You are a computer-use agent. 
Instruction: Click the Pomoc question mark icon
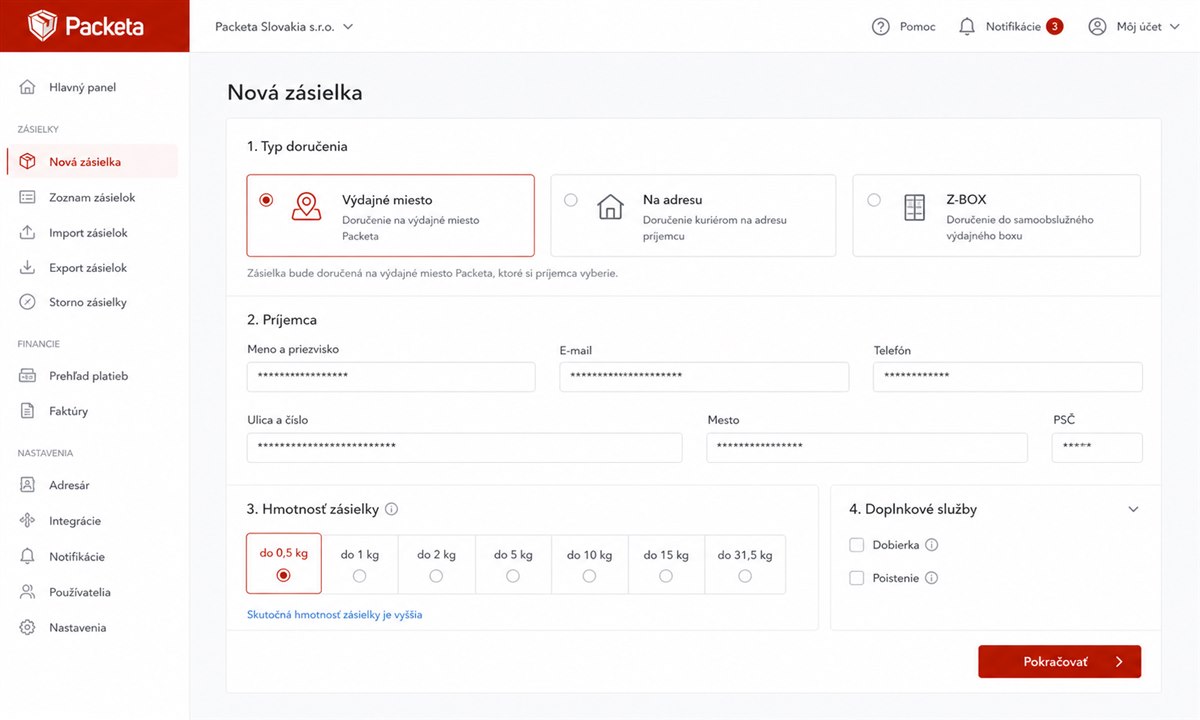(x=881, y=27)
